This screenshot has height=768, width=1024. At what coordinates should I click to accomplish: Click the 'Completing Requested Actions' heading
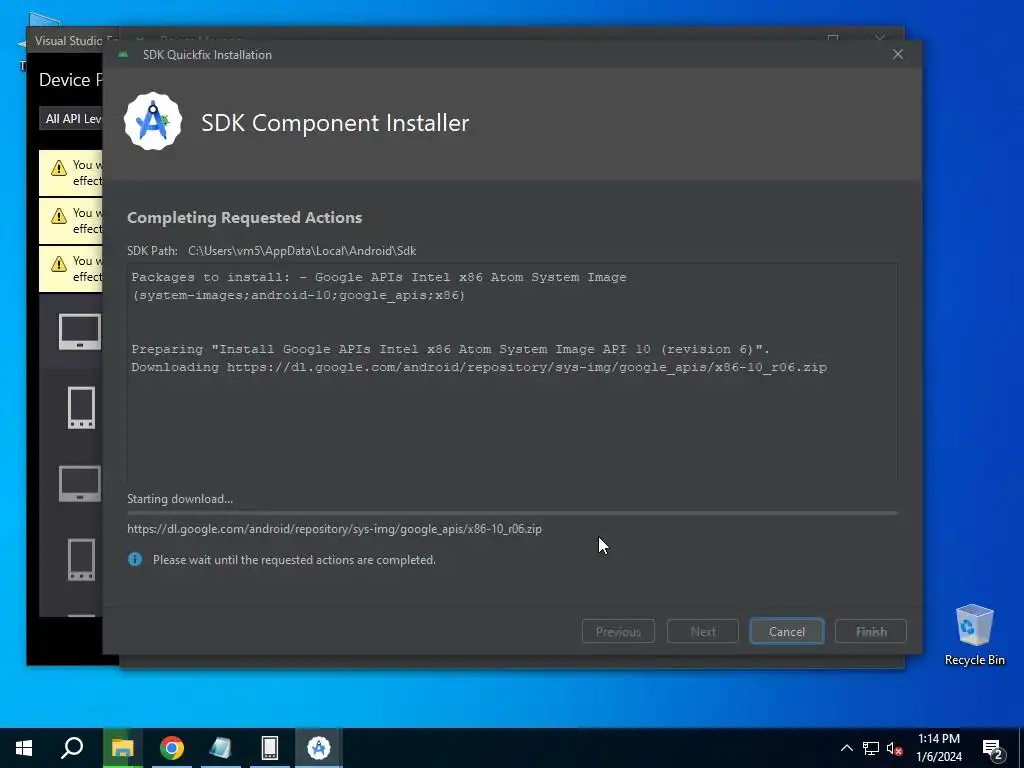[x=244, y=217]
